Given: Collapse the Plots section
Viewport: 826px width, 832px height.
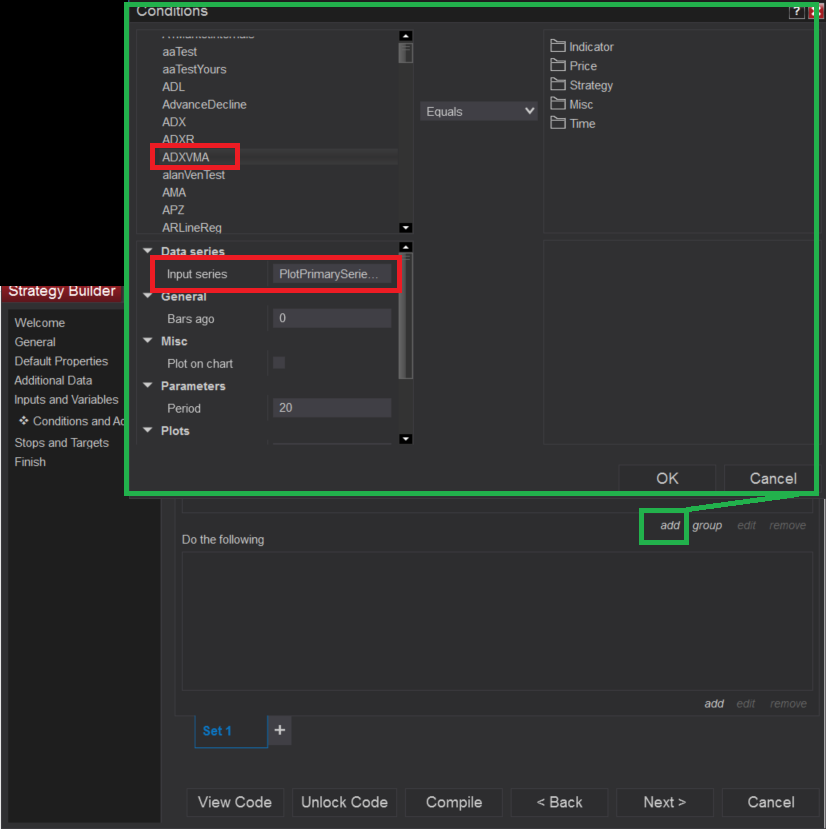Looking at the screenshot, I should (x=148, y=430).
